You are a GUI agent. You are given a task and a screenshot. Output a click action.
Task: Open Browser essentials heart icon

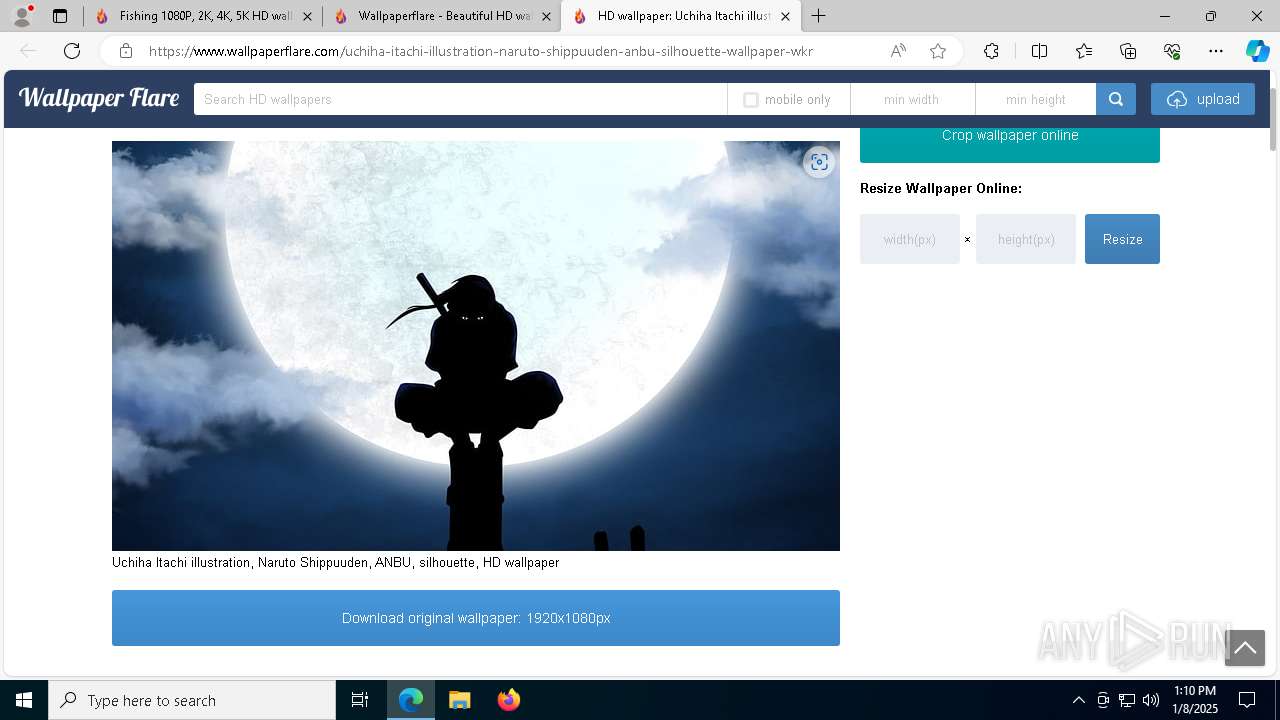[1172, 51]
